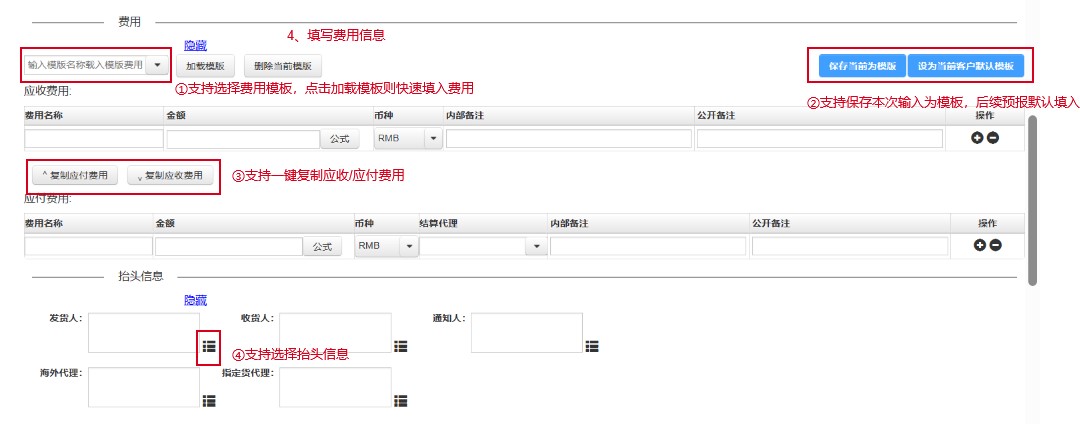Viewport: 1080px width, 424px height.
Task: Expand the 结算代理 dropdown
Action: pyautogui.click(x=536, y=246)
